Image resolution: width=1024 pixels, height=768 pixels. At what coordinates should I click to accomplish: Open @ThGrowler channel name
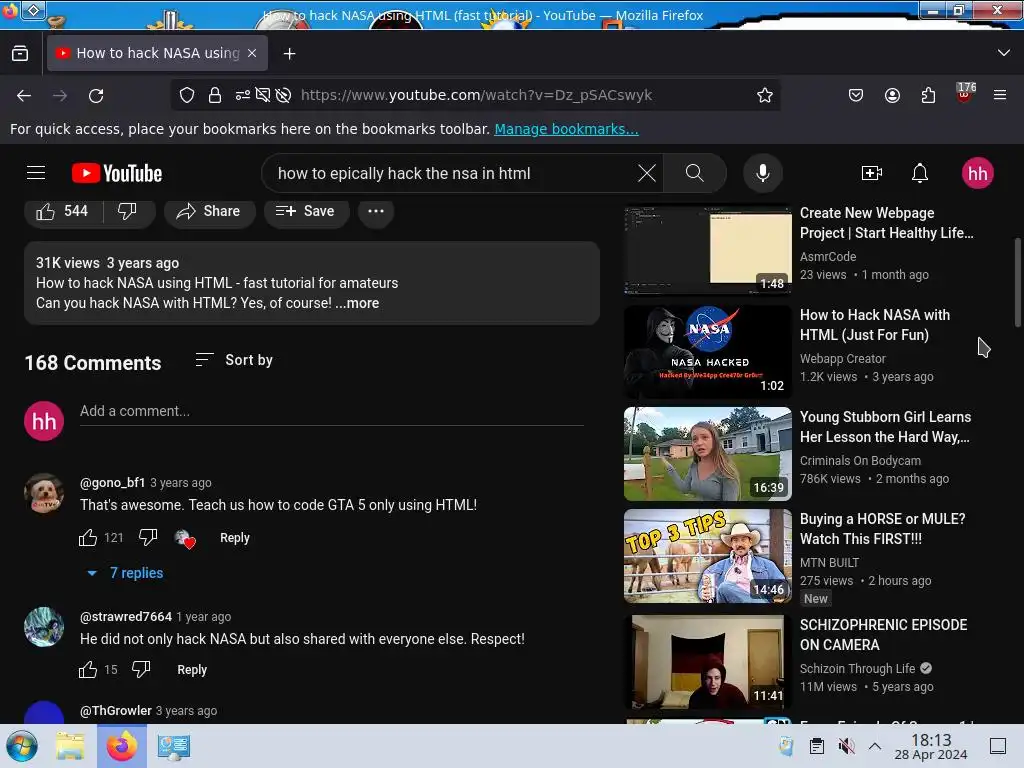116,711
